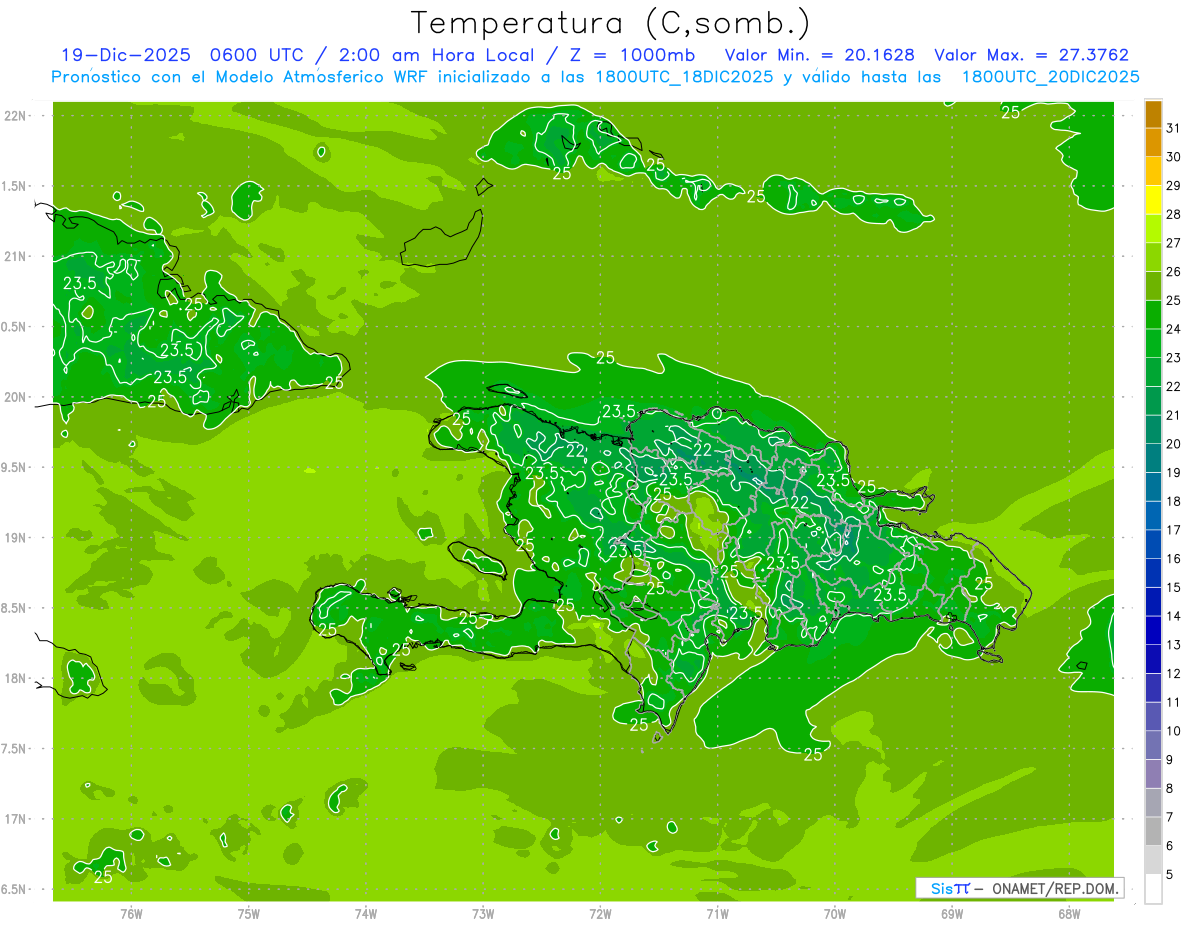Click the '72W' longitude label
The height and width of the screenshot is (927, 1200).
click(x=600, y=913)
